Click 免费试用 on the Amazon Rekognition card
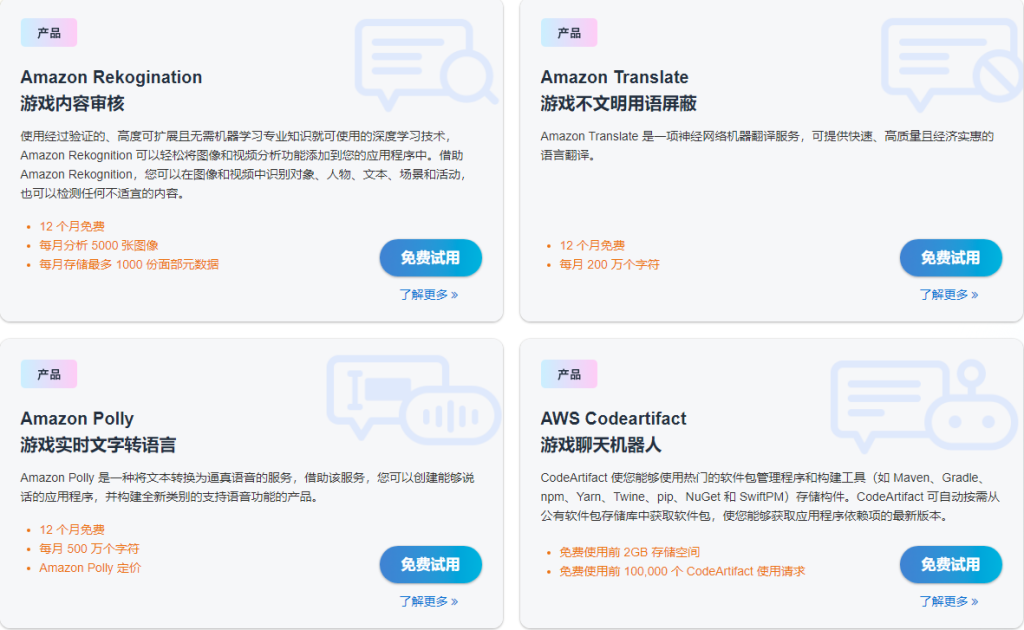Screen dimensions: 1024x630 click(431, 257)
